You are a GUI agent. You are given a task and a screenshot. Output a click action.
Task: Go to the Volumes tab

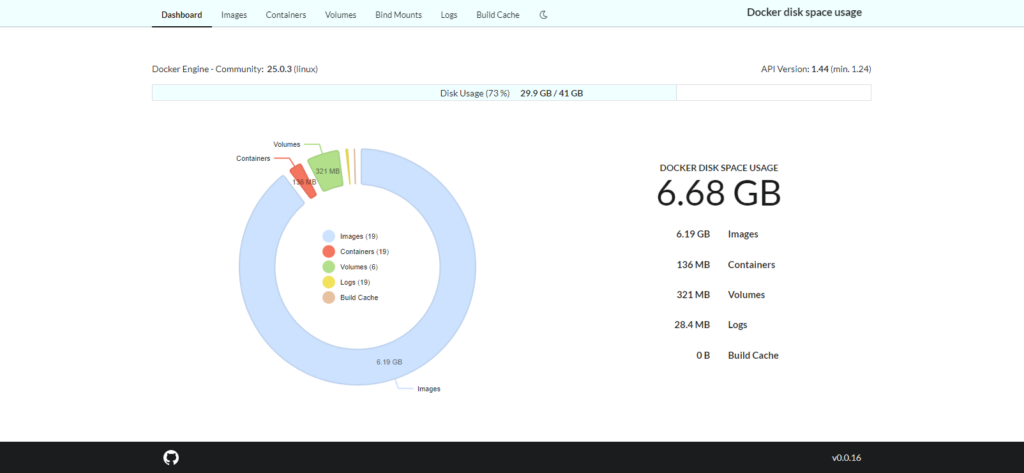(341, 14)
